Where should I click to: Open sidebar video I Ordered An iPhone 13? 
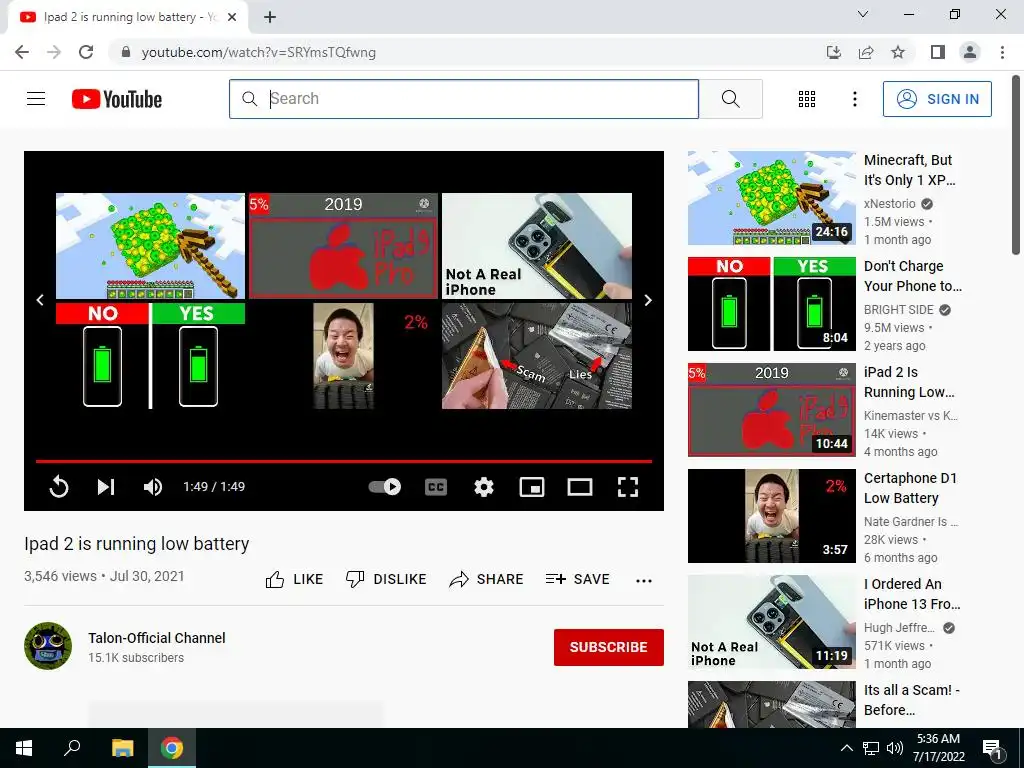912,594
